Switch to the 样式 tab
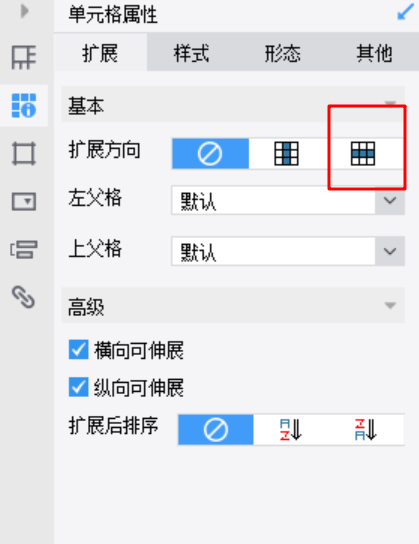Viewport: 419px width, 544px height. (x=191, y=54)
